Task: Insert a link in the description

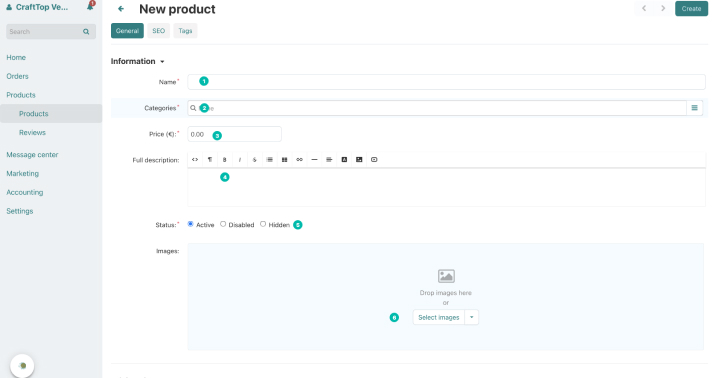Action: coord(299,160)
